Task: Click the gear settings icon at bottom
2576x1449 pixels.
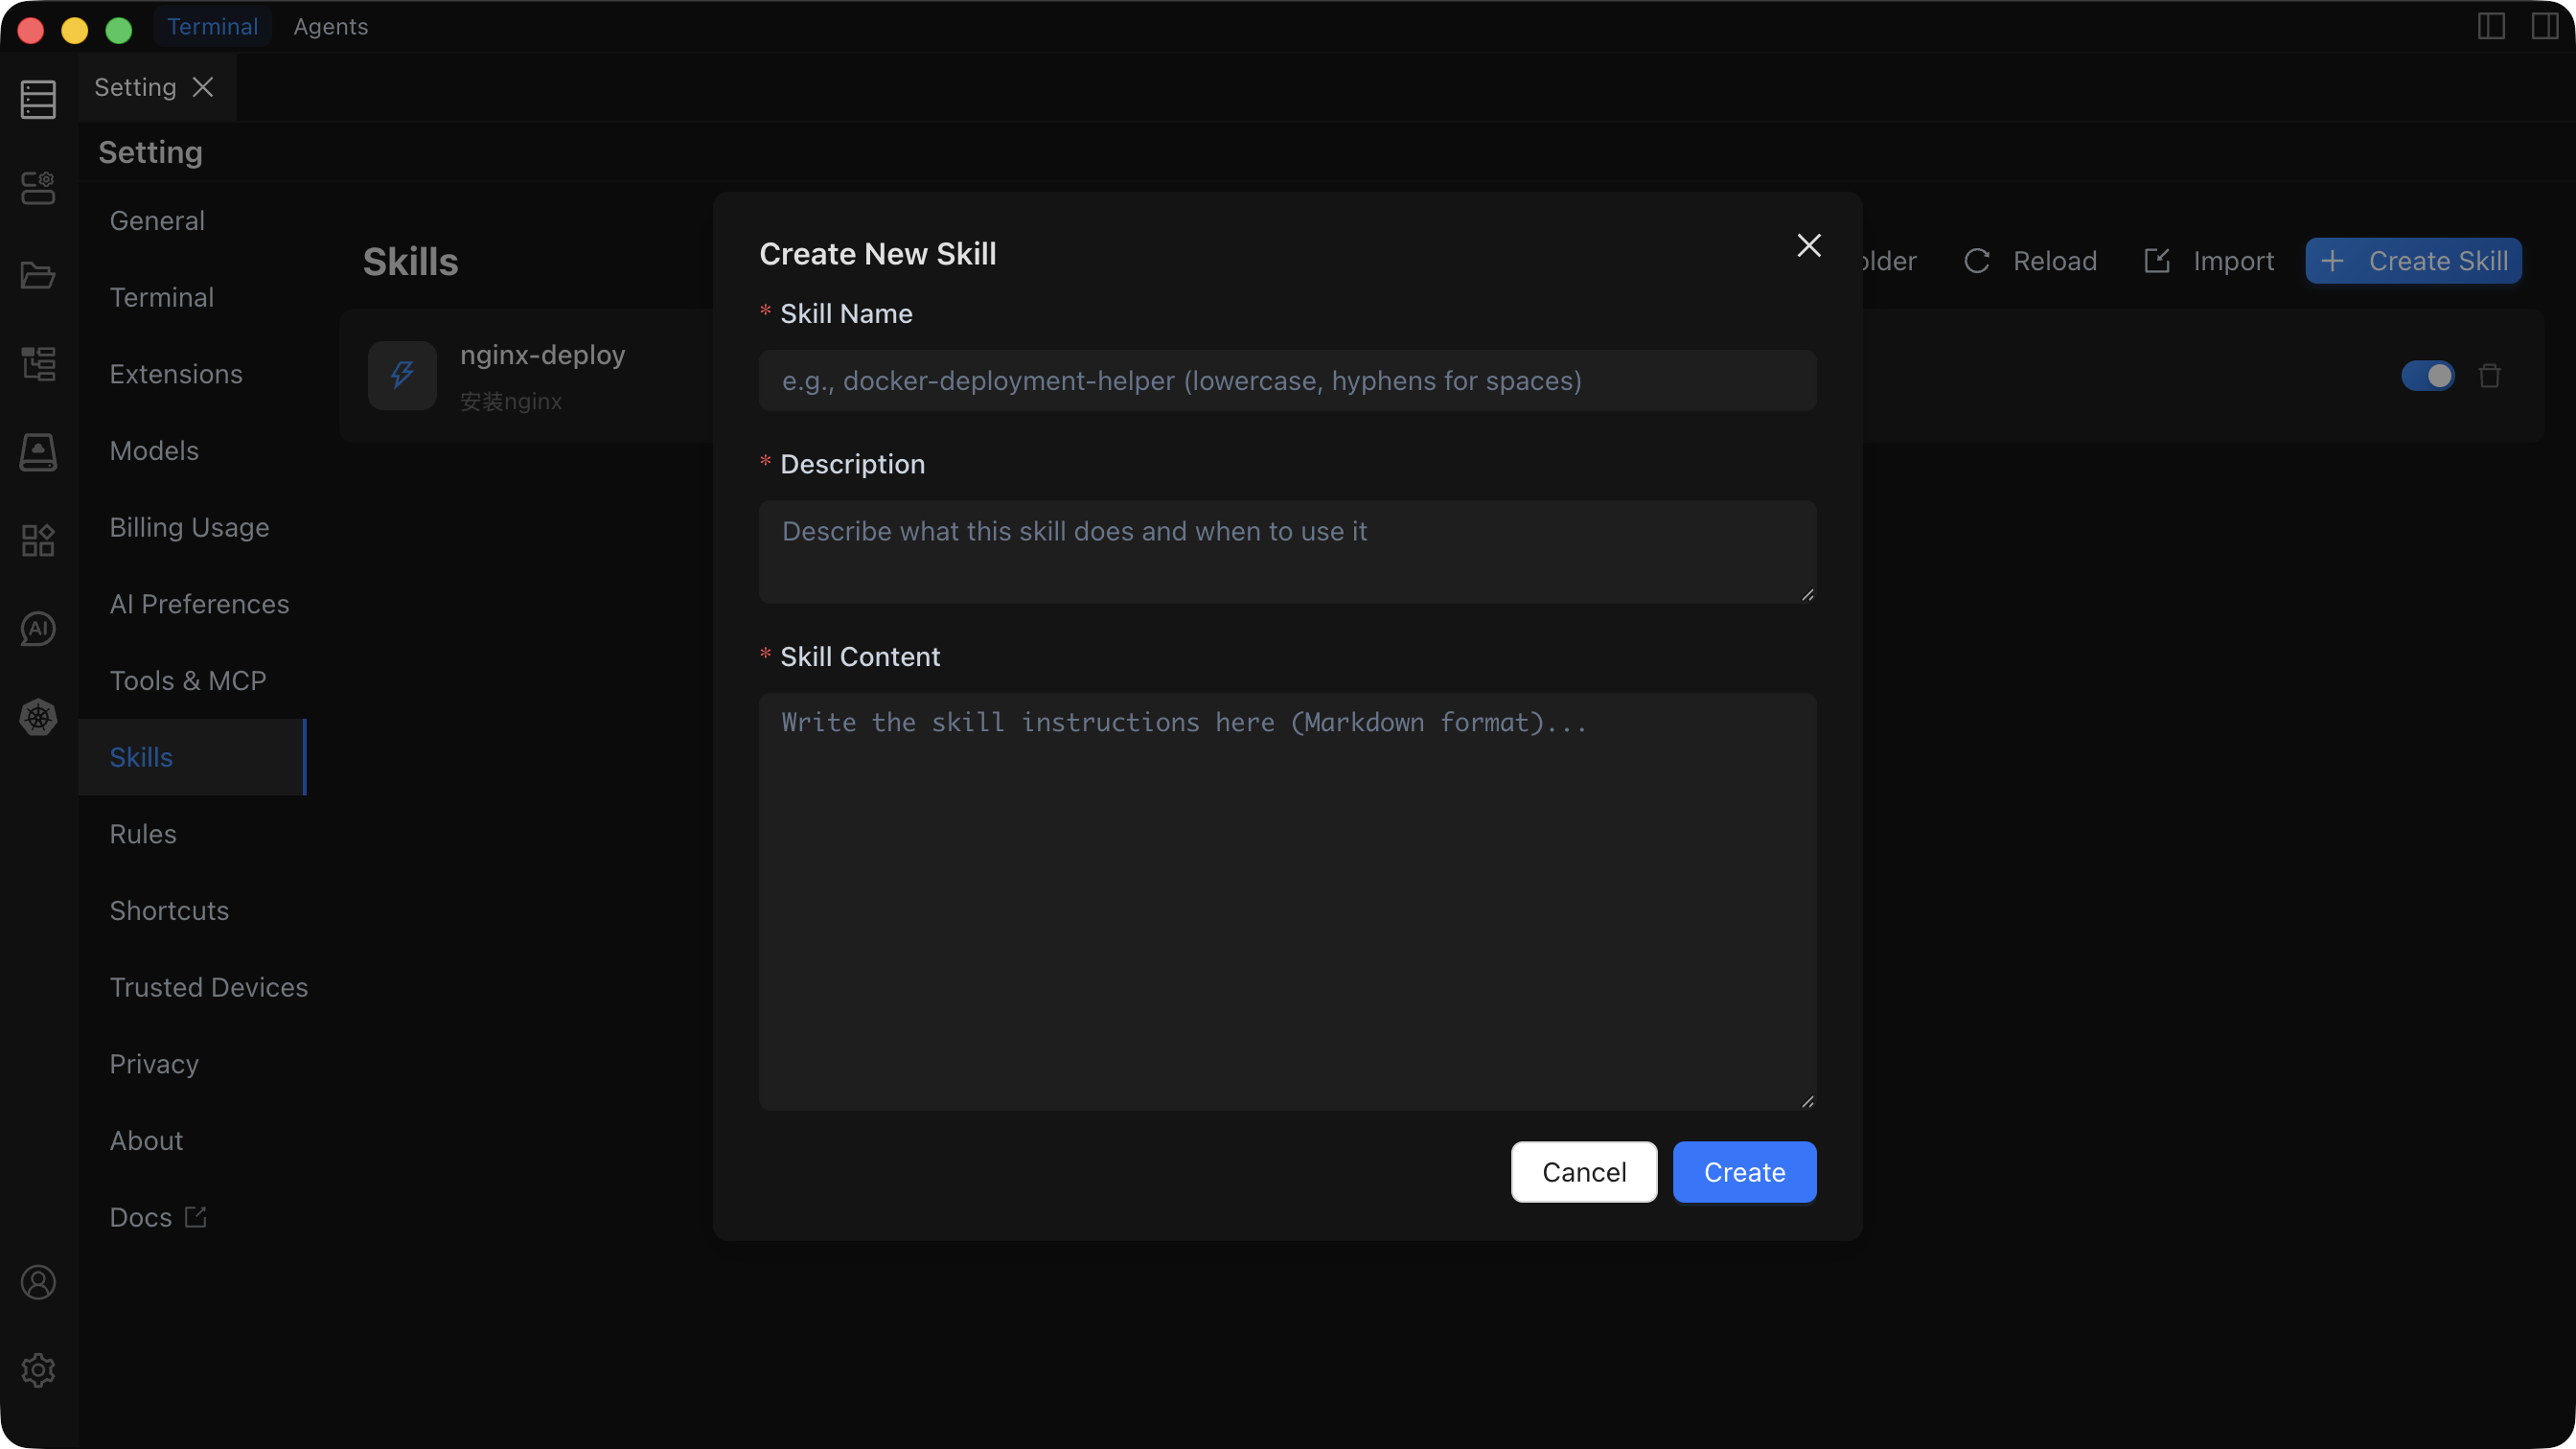Action: (x=38, y=1370)
